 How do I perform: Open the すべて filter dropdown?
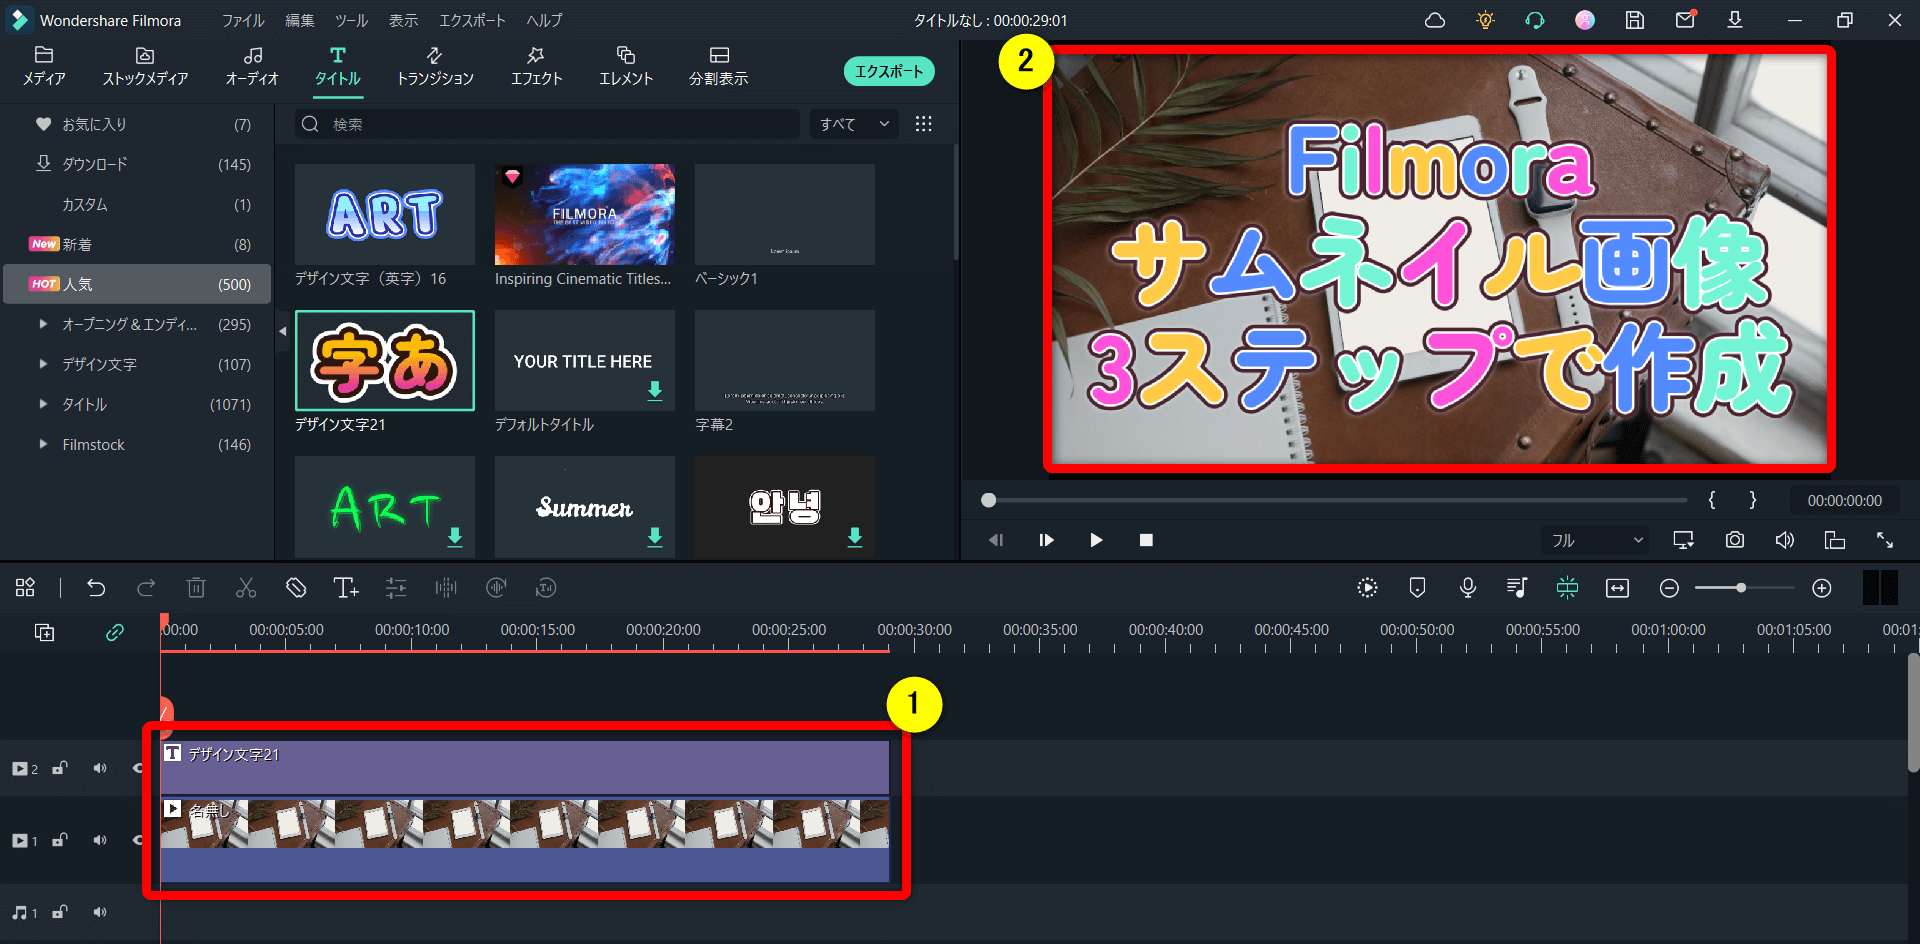click(x=853, y=124)
